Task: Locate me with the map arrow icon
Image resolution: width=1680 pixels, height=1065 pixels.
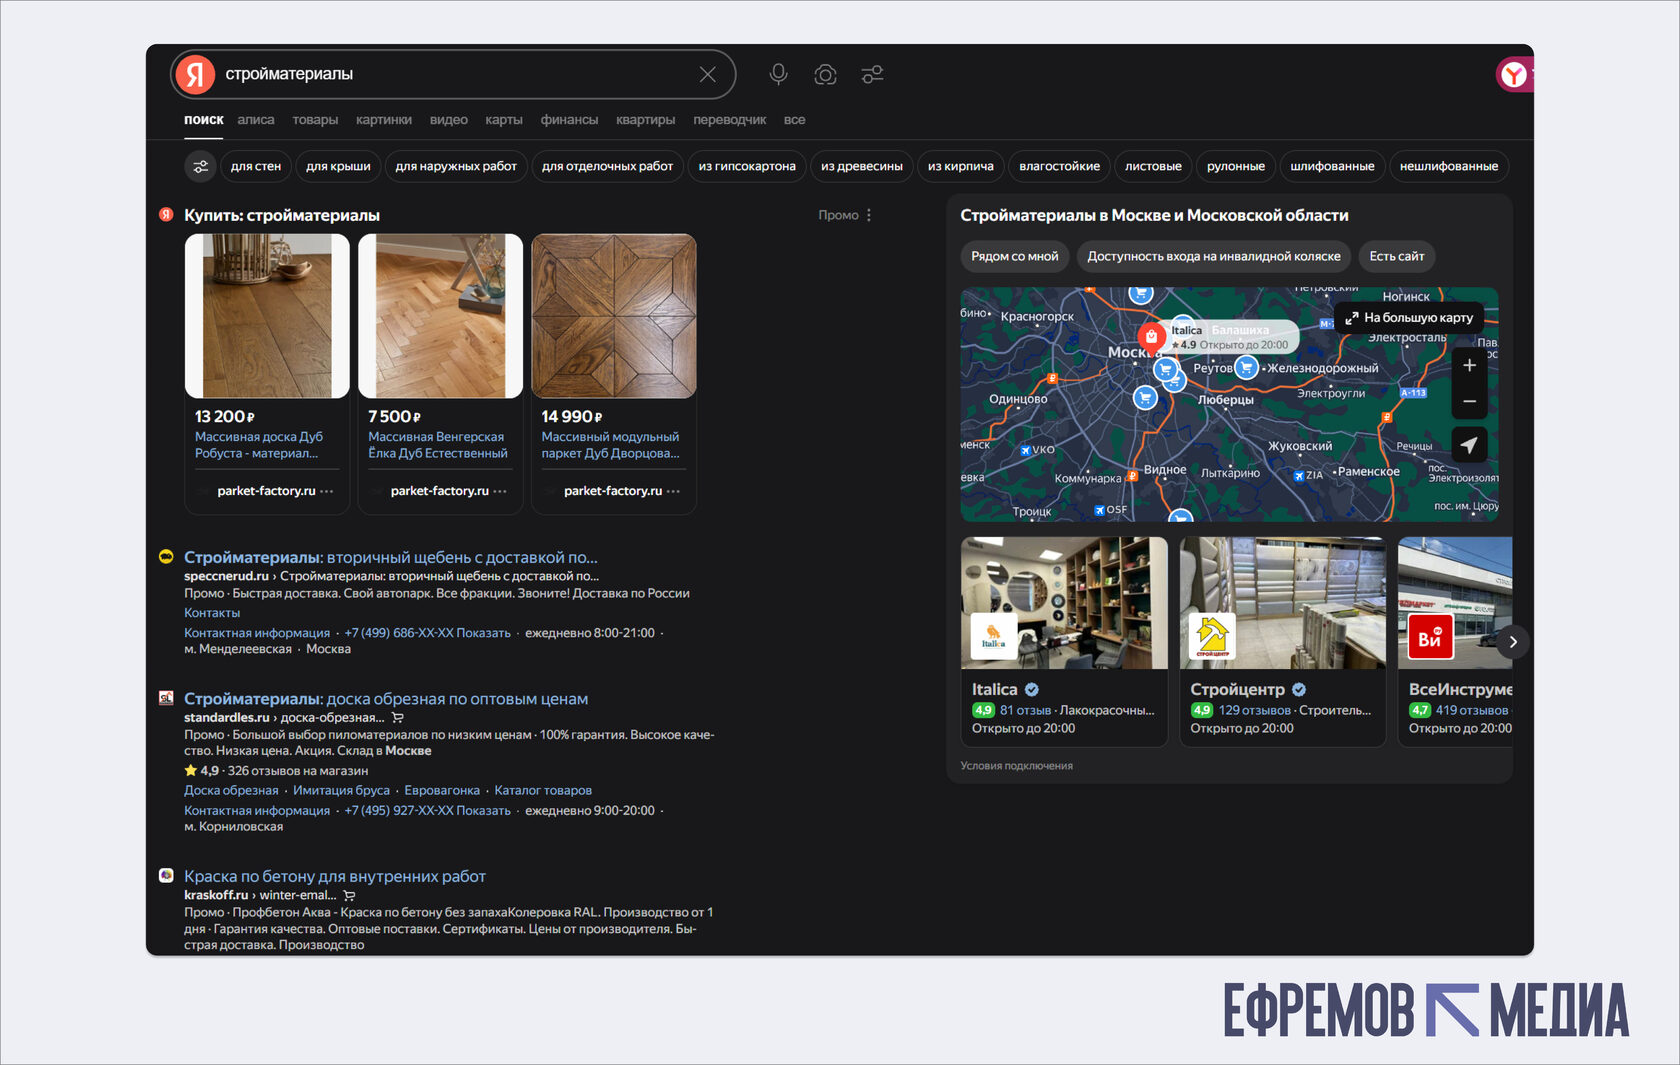Action: tap(1469, 445)
